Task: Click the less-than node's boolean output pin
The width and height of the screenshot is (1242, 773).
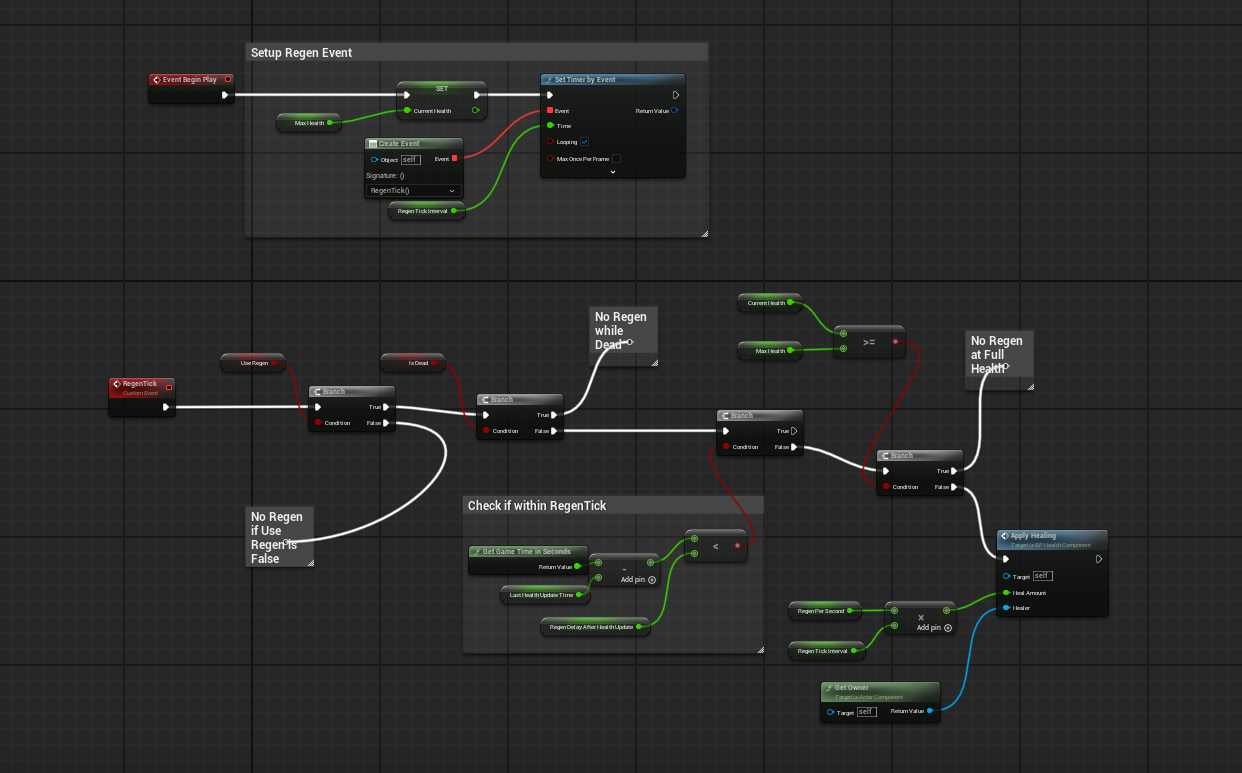Action: point(736,546)
